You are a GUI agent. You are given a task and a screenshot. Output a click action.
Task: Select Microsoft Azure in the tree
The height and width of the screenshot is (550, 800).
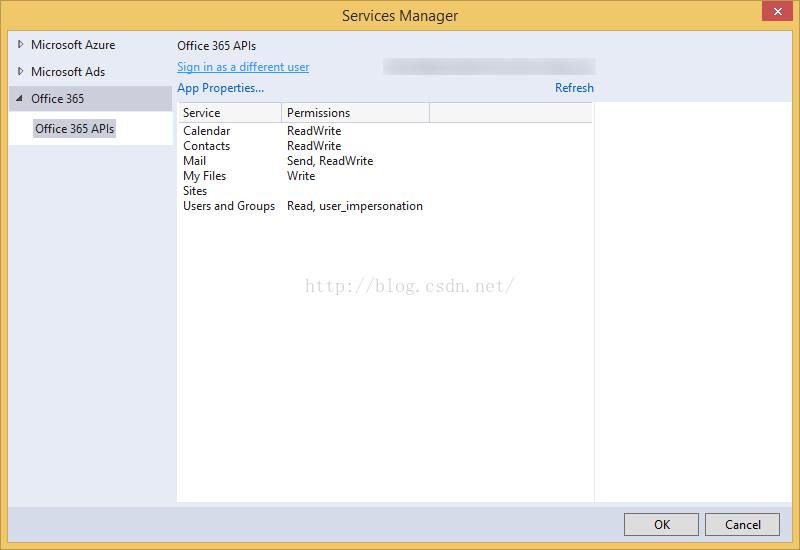point(73,45)
